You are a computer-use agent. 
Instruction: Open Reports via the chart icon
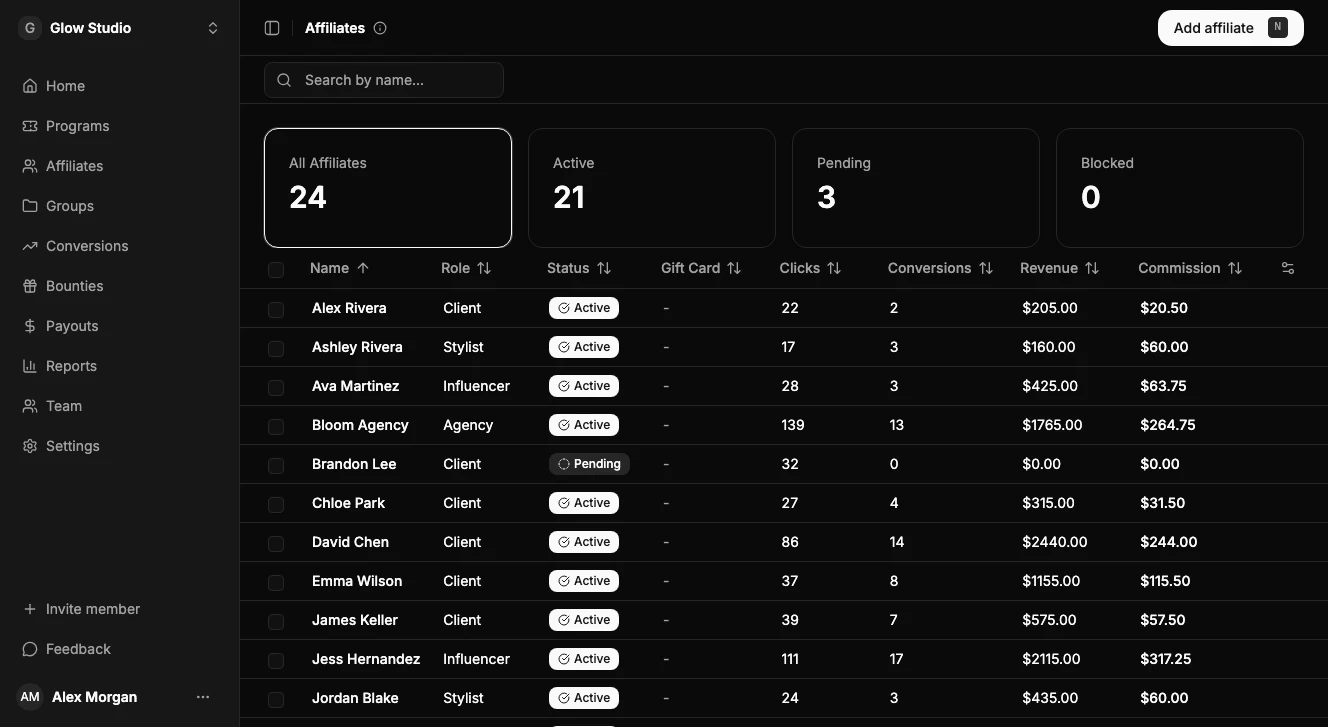[28, 366]
